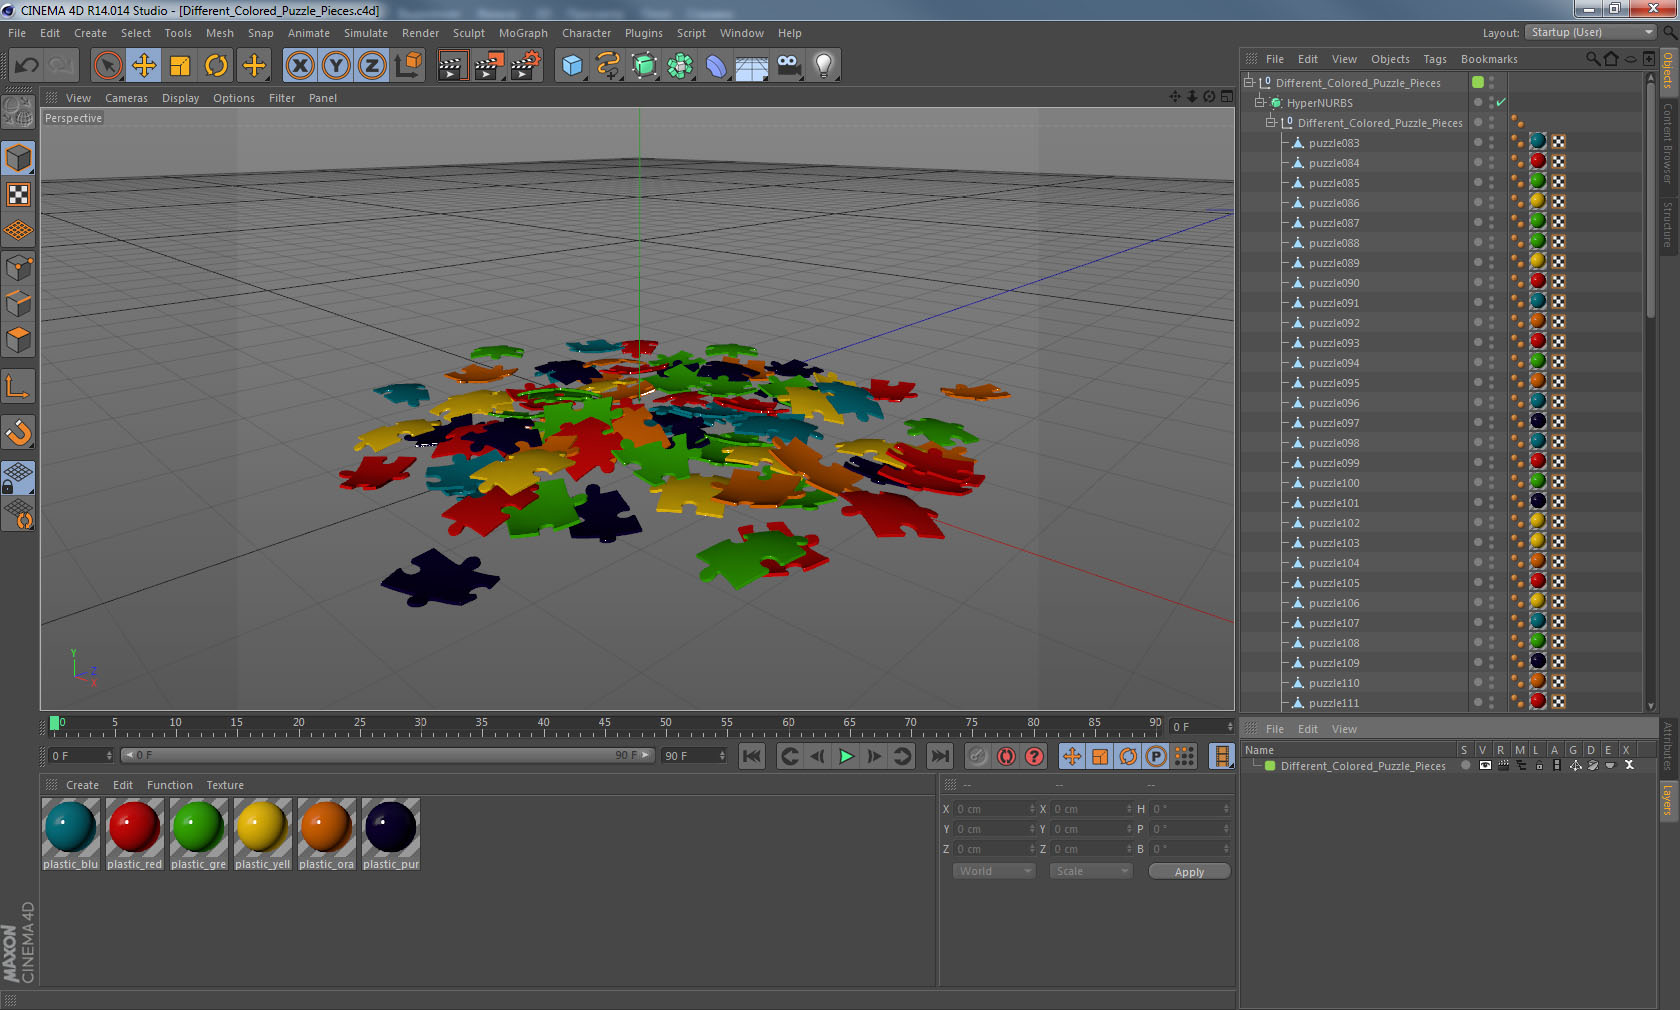1680x1010 pixels.
Task: Collapse the HyperNURBS tree node
Action: click(1260, 102)
